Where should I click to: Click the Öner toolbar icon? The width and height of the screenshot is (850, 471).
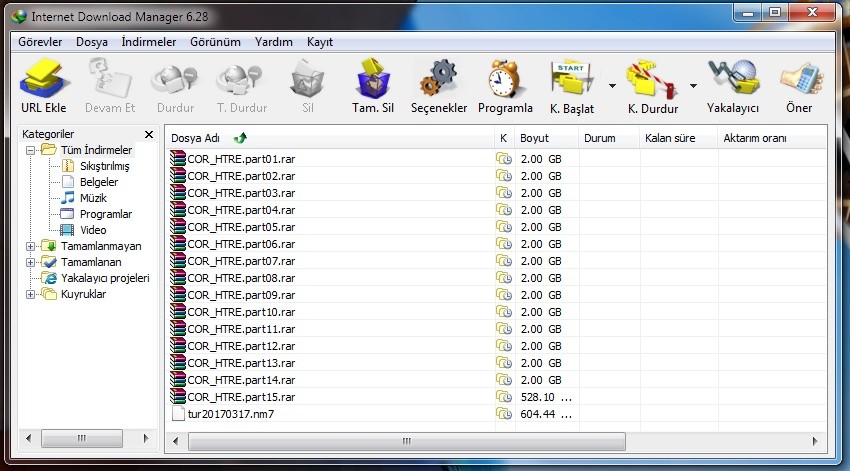[801, 79]
